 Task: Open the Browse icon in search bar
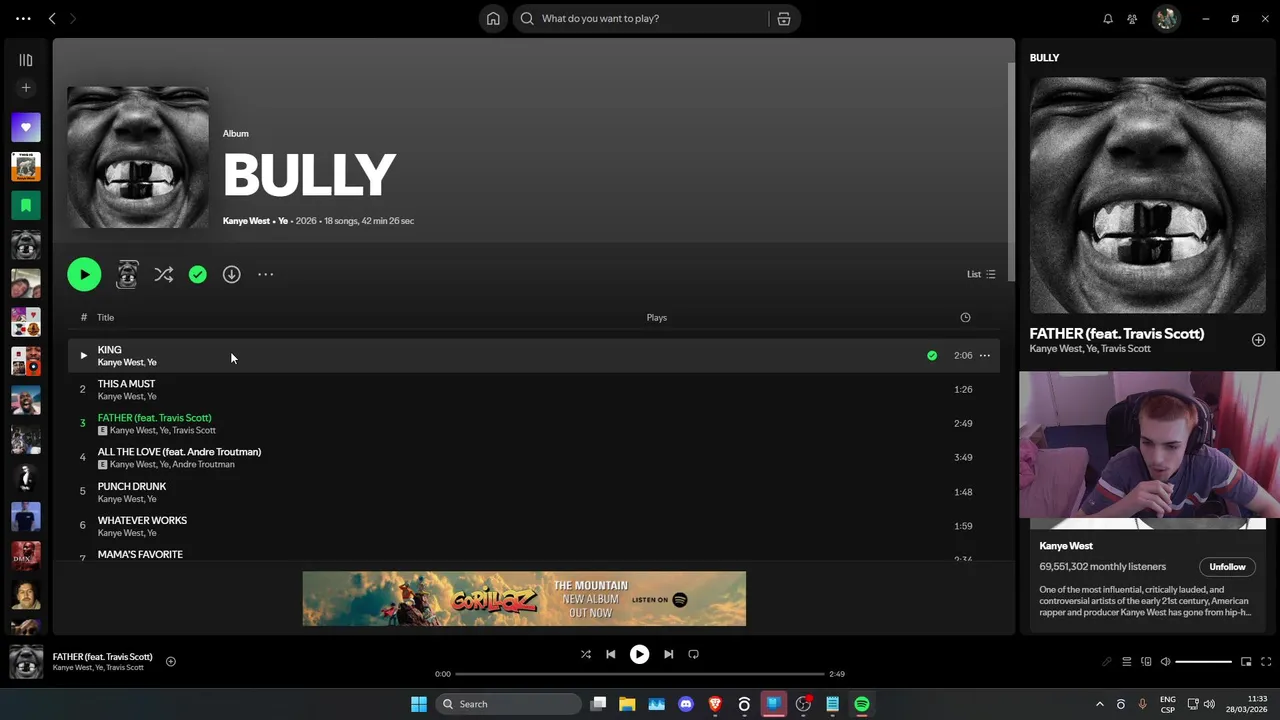coord(784,18)
